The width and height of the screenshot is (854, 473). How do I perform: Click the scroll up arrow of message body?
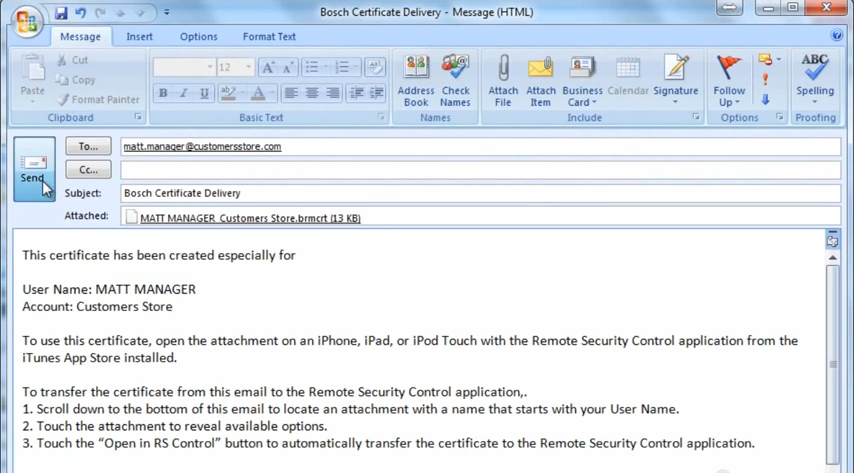tap(833, 257)
